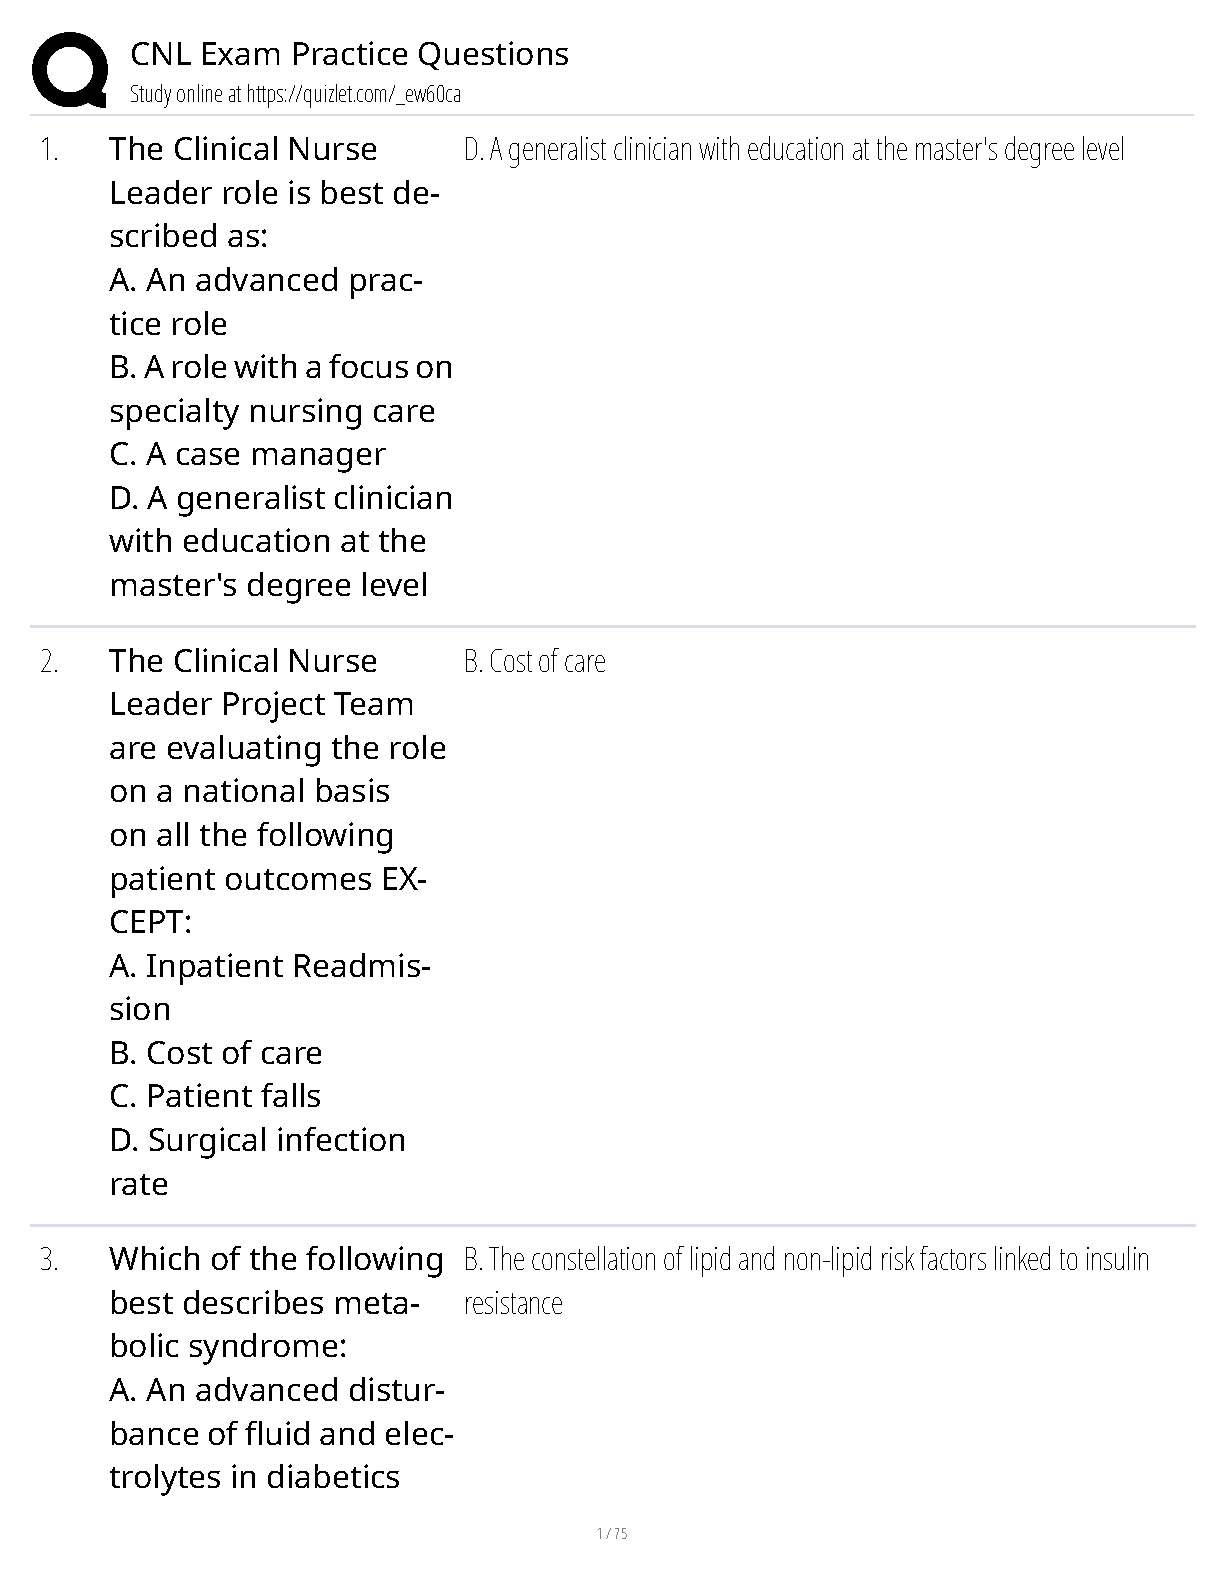This screenshot has width=1224, height=1584.
Task: Click question text about Project Team
Action: tap(278, 791)
